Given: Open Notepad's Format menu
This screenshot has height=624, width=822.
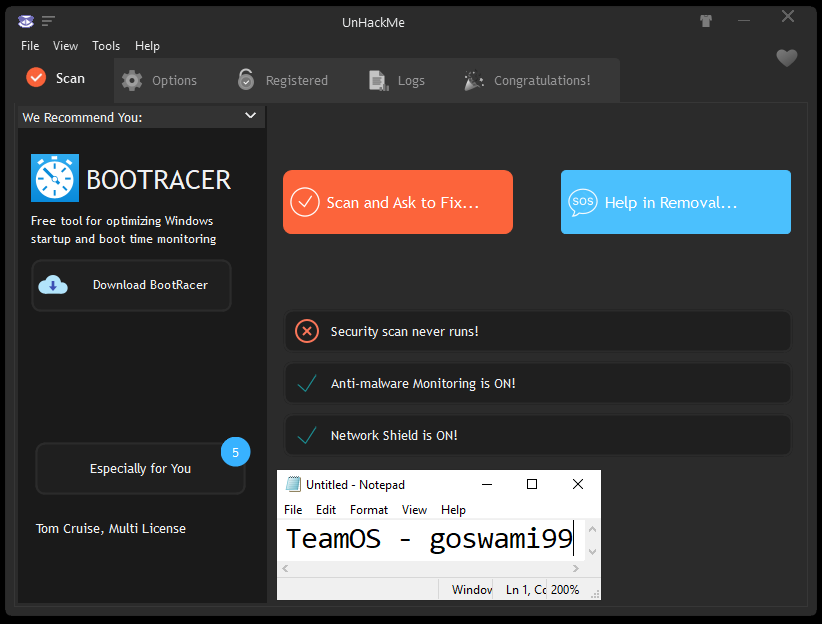Looking at the screenshot, I should coord(368,510).
